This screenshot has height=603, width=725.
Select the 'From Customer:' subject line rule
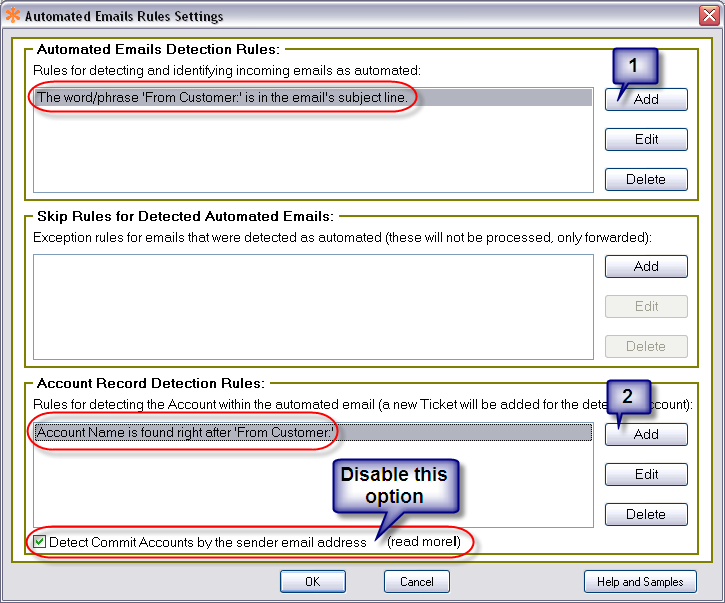tap(222, 97)
